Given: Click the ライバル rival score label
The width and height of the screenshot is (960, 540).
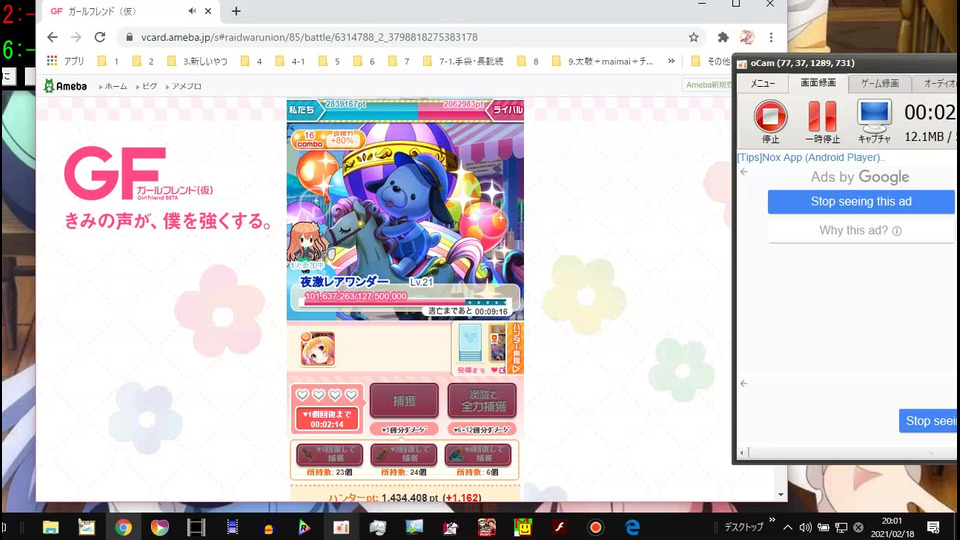Looking at the screenshot, I should (506, 110).
